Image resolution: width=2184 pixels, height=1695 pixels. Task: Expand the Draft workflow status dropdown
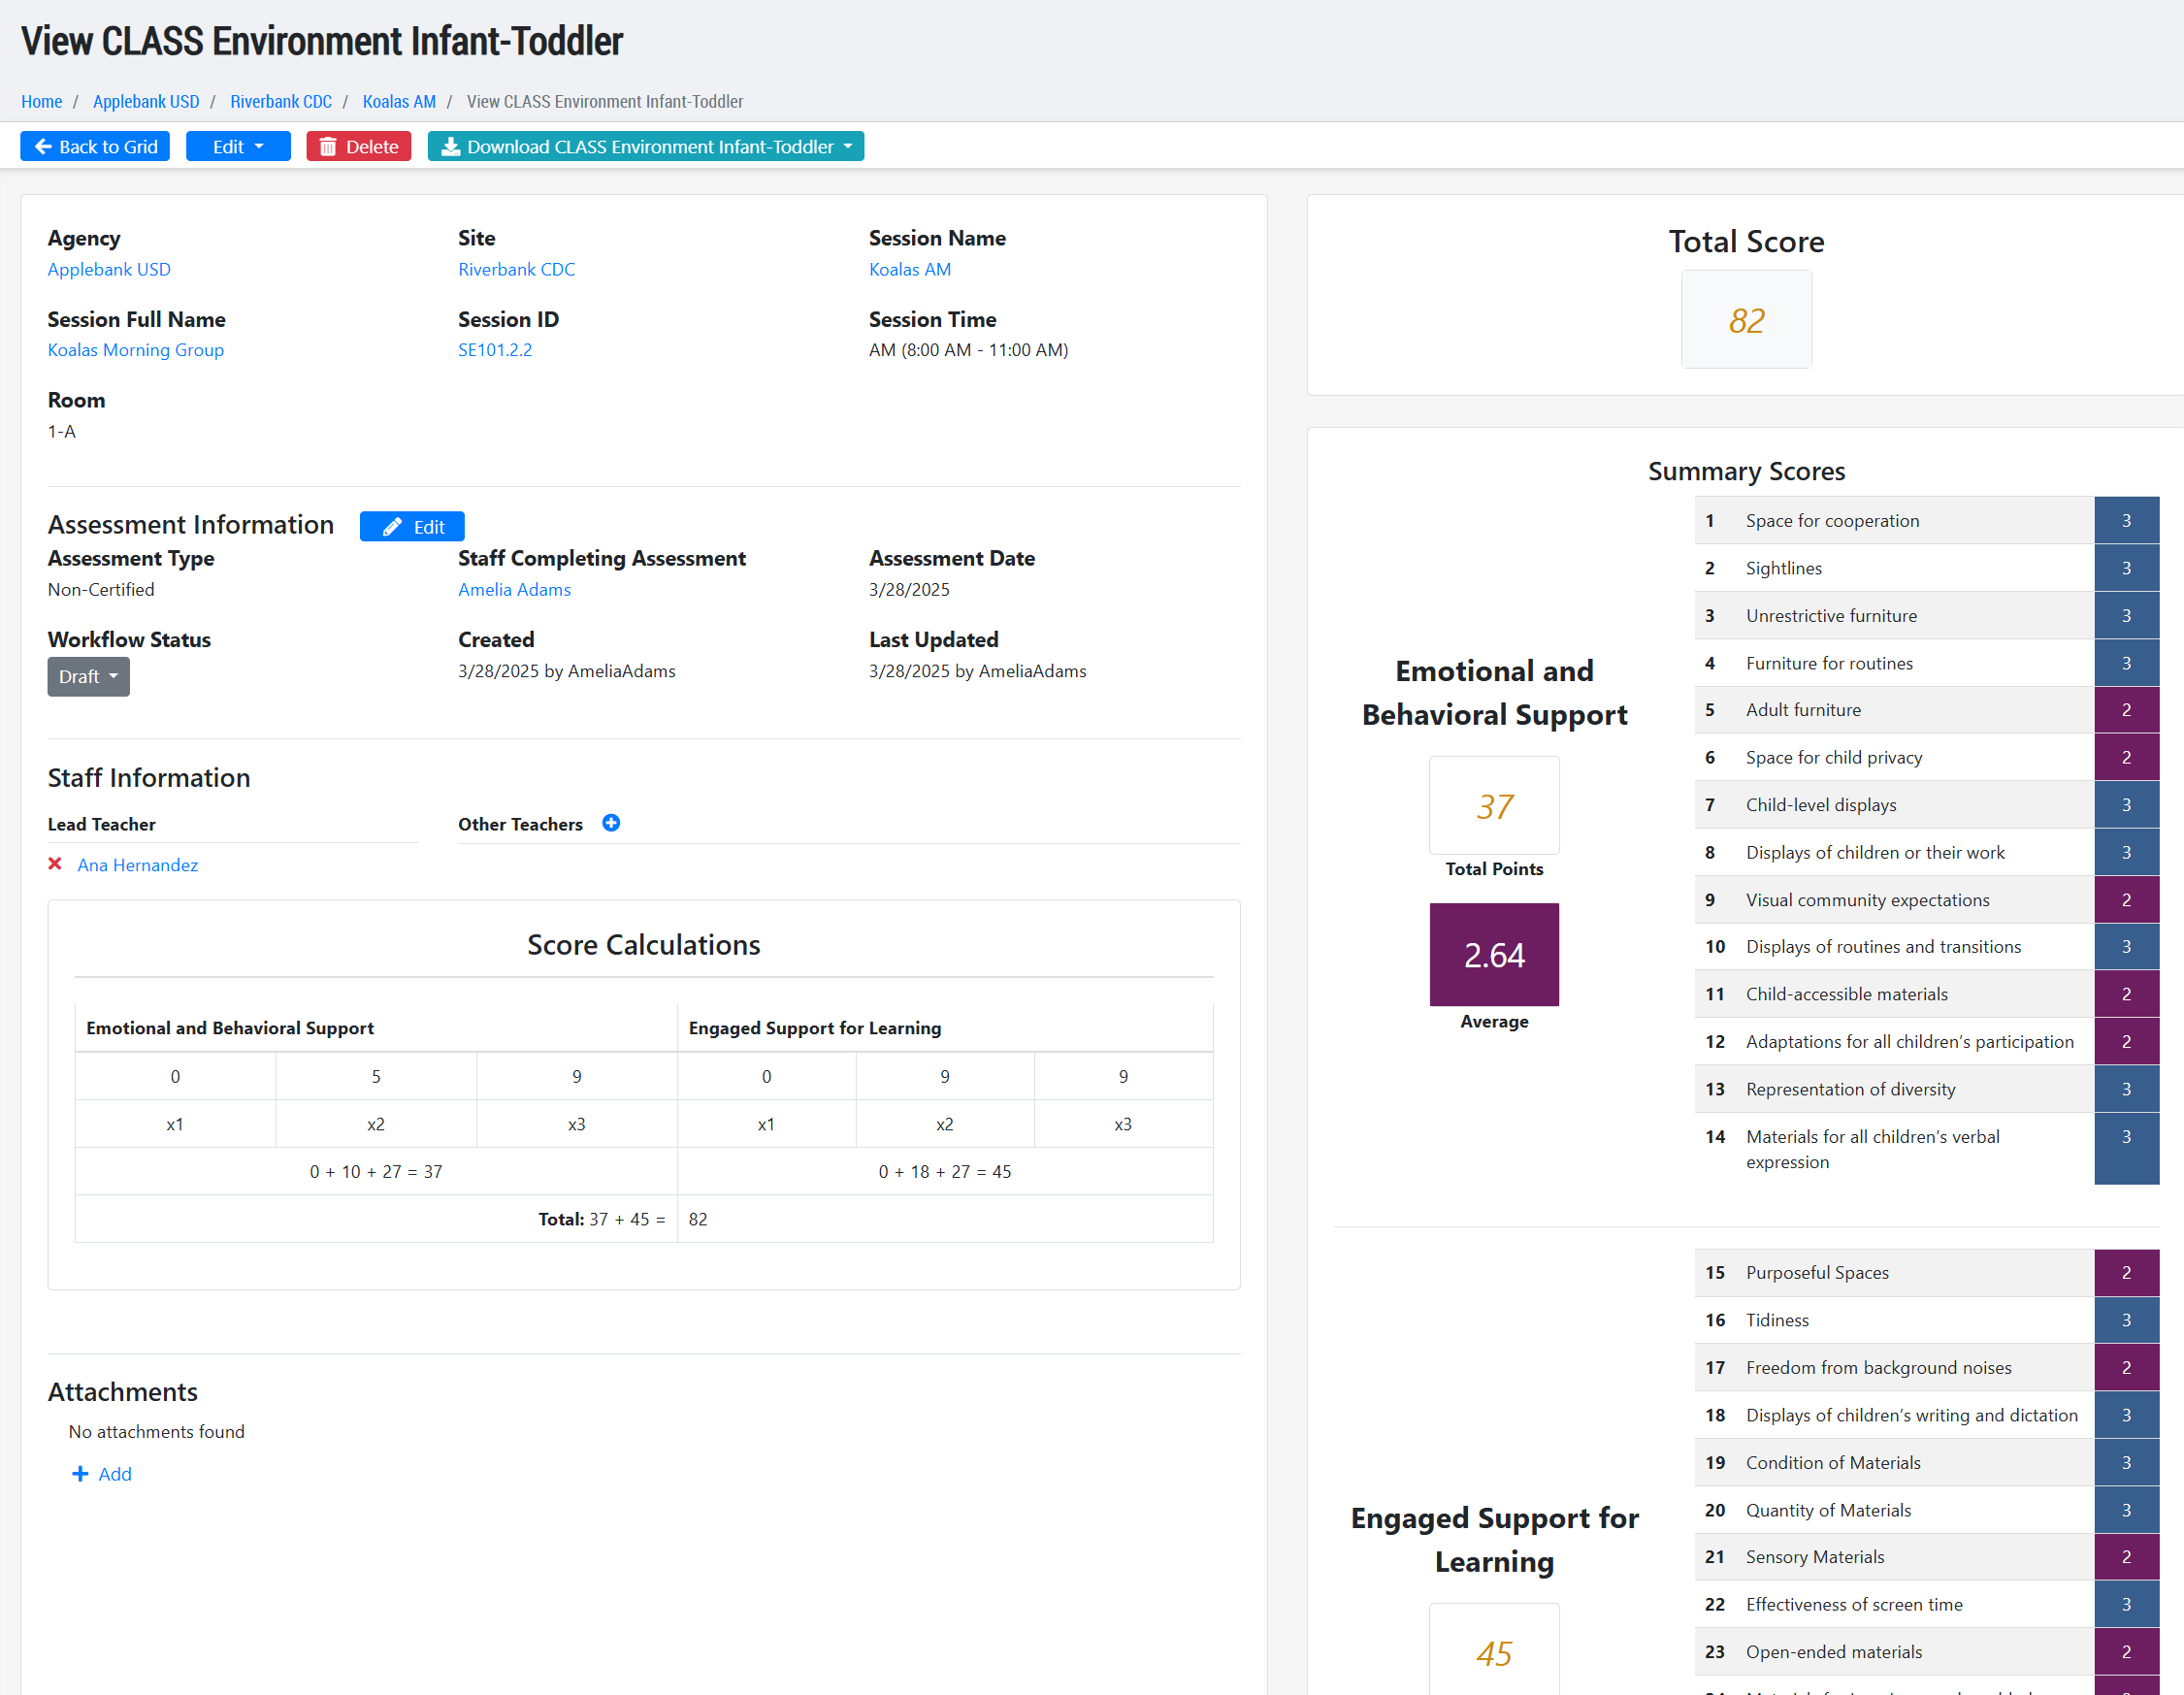(x=88, y=677)
